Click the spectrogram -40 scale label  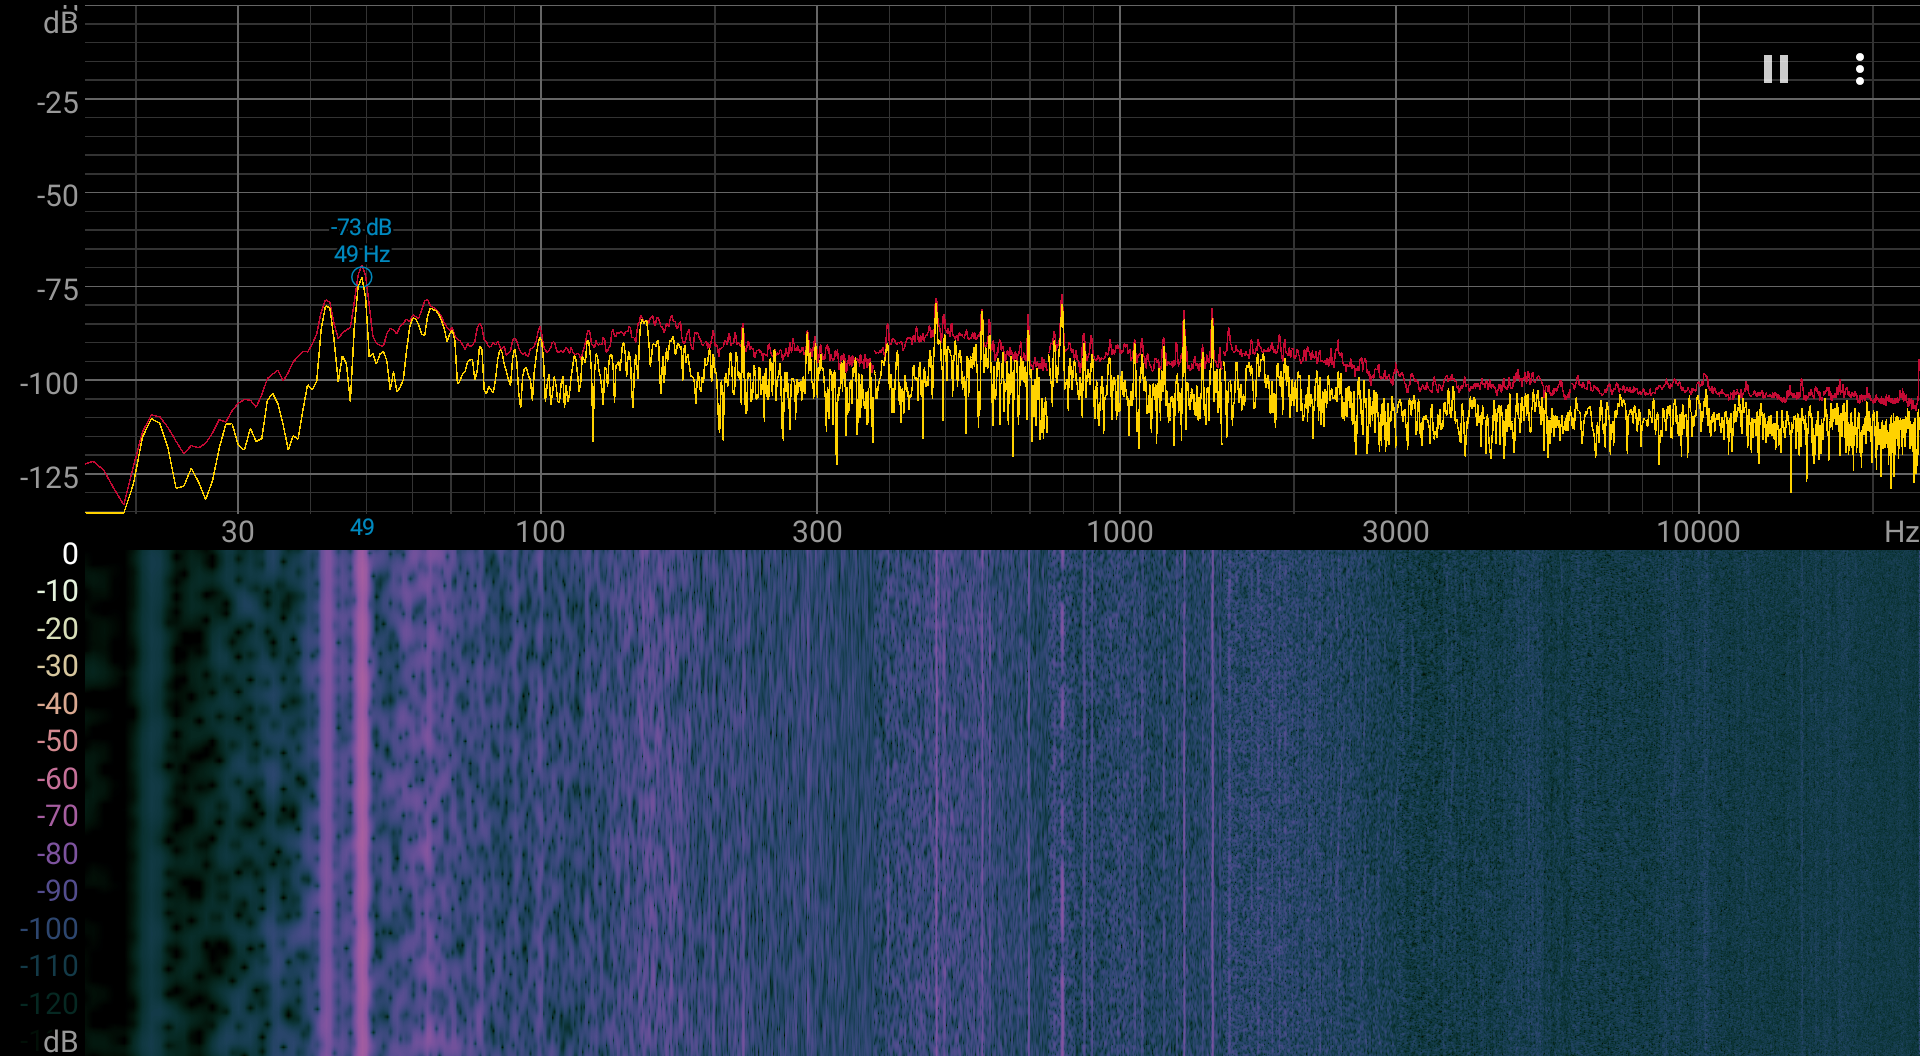coord(57,704)
